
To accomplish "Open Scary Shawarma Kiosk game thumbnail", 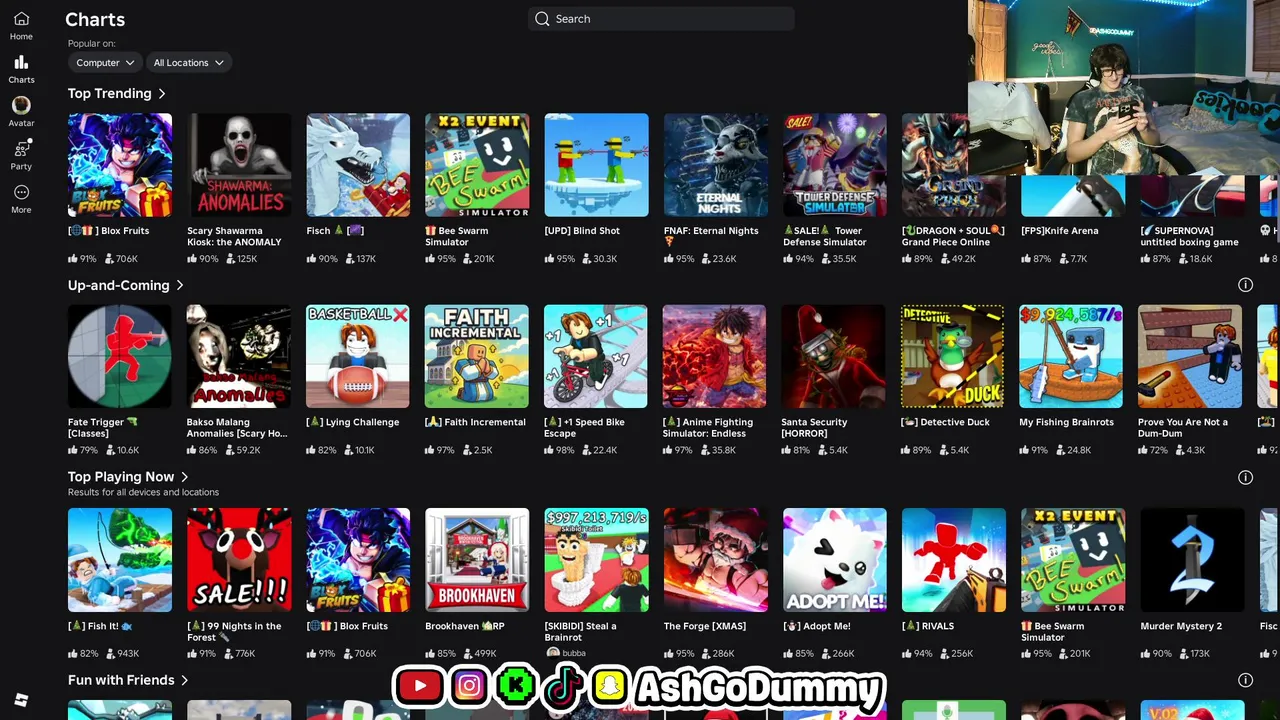I will coord(239,165).
